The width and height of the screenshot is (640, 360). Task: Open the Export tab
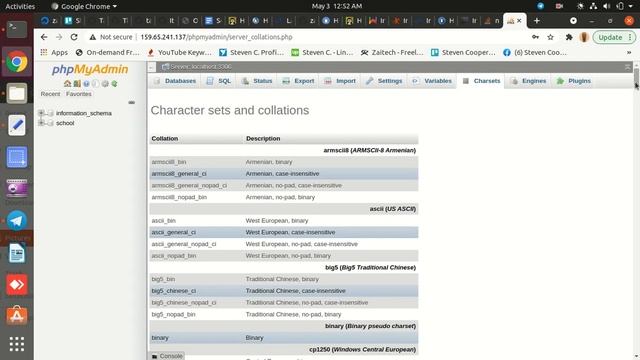299,81
